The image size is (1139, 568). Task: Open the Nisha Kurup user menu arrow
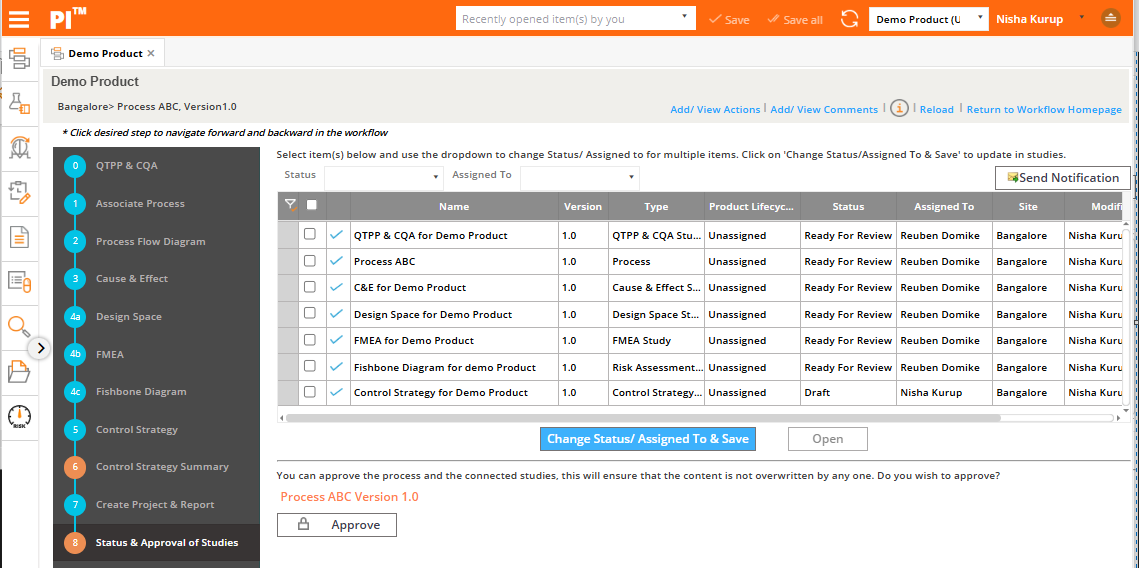pos(1082,17)
